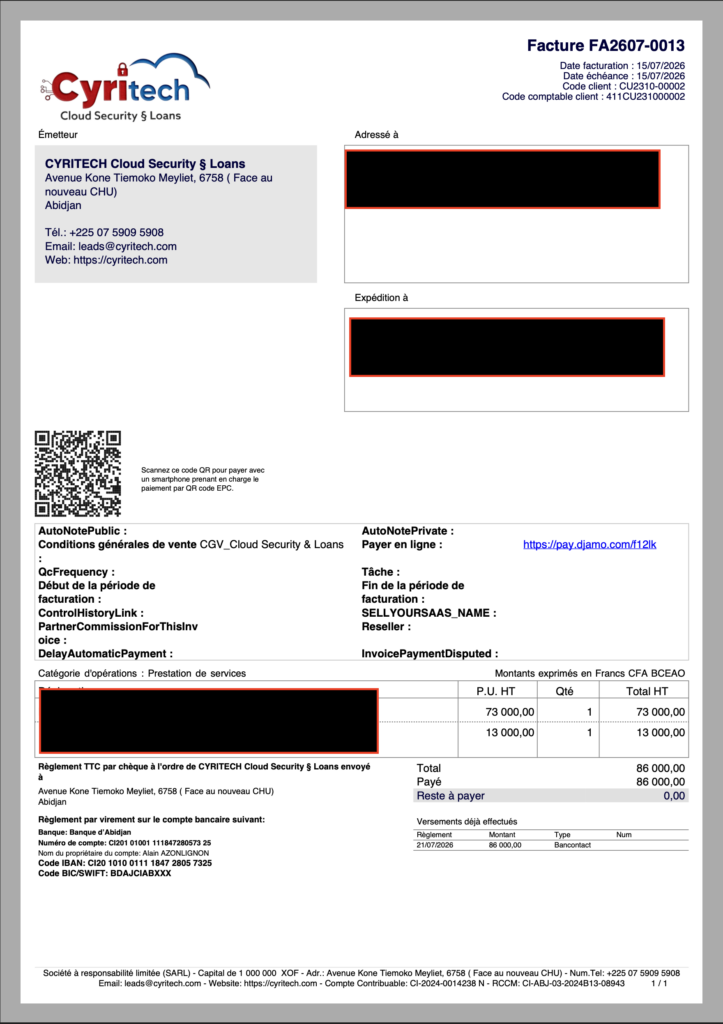Click the 'DelayAutomaticPayment :' label
Image resolution: width=723 pixels, height=1024 pixels.
(106, 654)
